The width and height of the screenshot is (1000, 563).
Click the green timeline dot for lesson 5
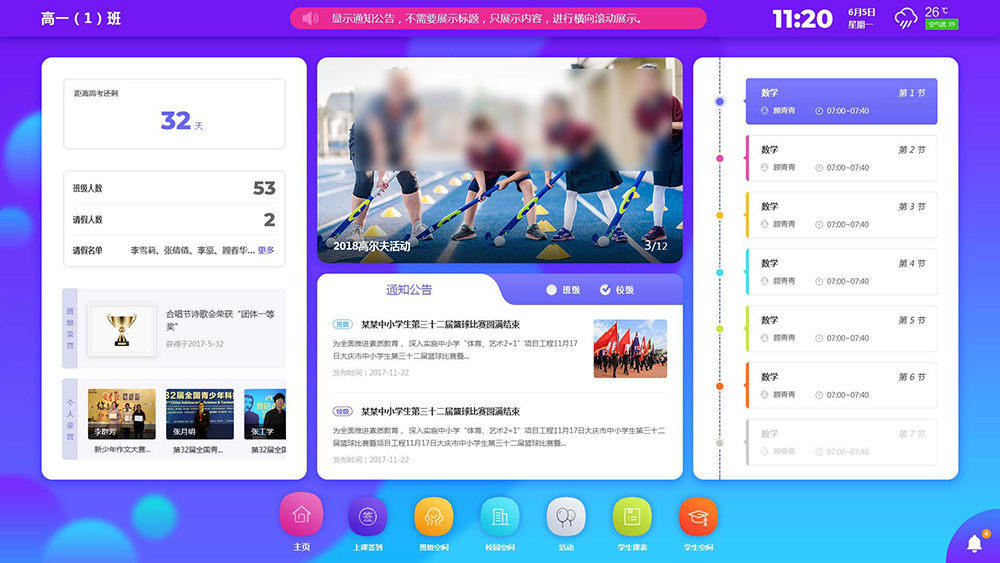pos(720,329)
